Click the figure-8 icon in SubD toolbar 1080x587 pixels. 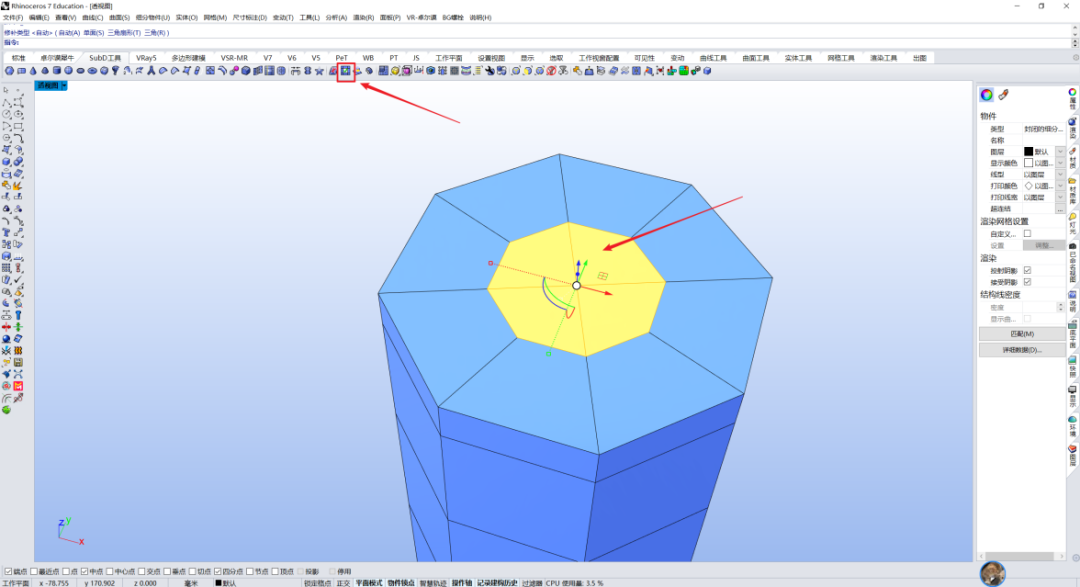tap(307, 70)
